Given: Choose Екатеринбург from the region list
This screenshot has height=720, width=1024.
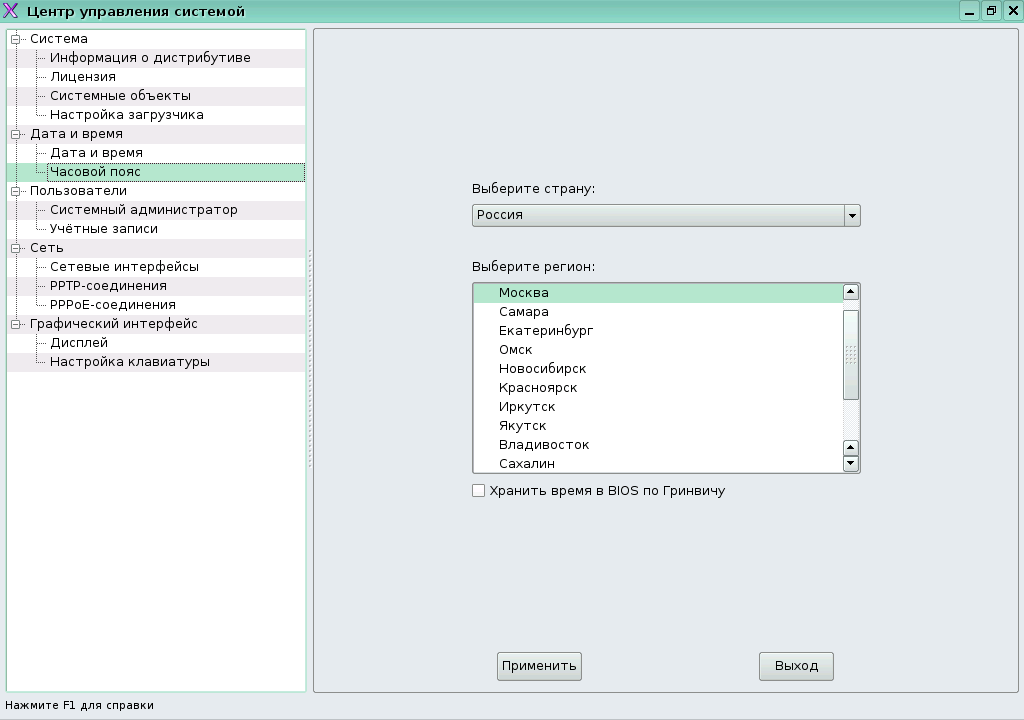Looking at the screenshot, I should 546,331.
